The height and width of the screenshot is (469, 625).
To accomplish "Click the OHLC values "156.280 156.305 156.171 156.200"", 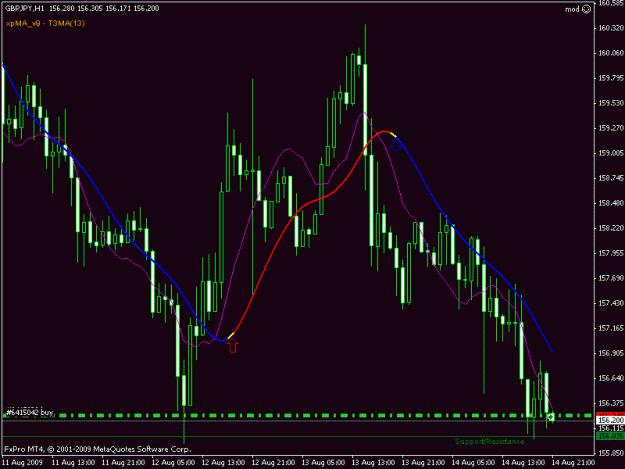I will coord(104,8).
